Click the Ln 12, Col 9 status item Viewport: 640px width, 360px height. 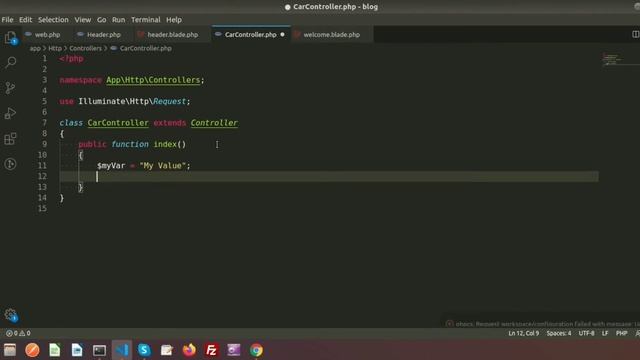click(524, 333)
